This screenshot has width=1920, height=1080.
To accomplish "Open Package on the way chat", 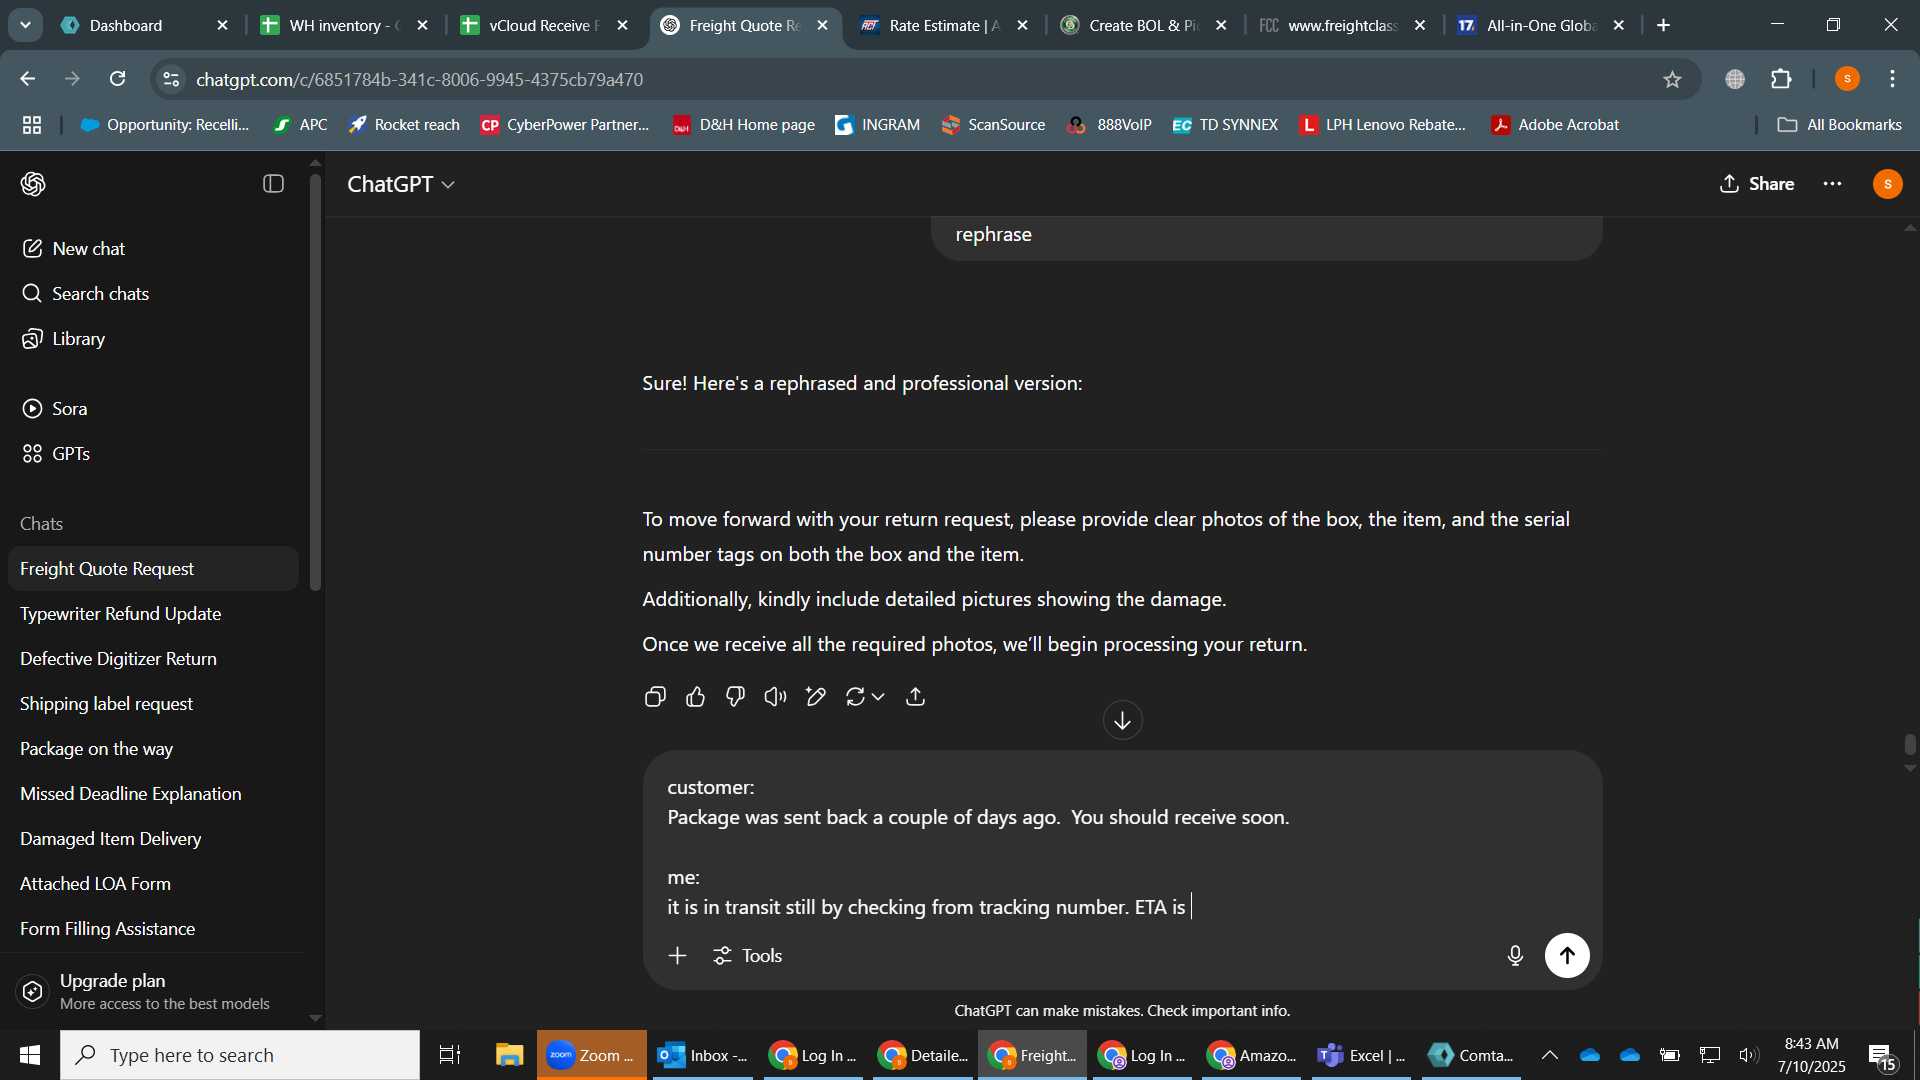I will click(154, 748).
